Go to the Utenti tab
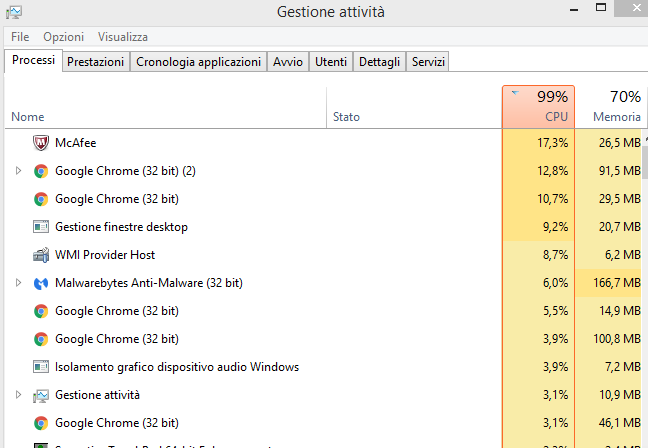Screen dimensions: 648x448 tap(331, 62)
